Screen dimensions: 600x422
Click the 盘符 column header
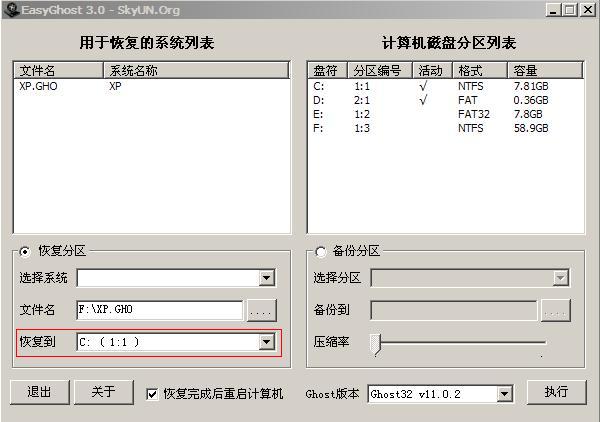[x=328, y=70]
